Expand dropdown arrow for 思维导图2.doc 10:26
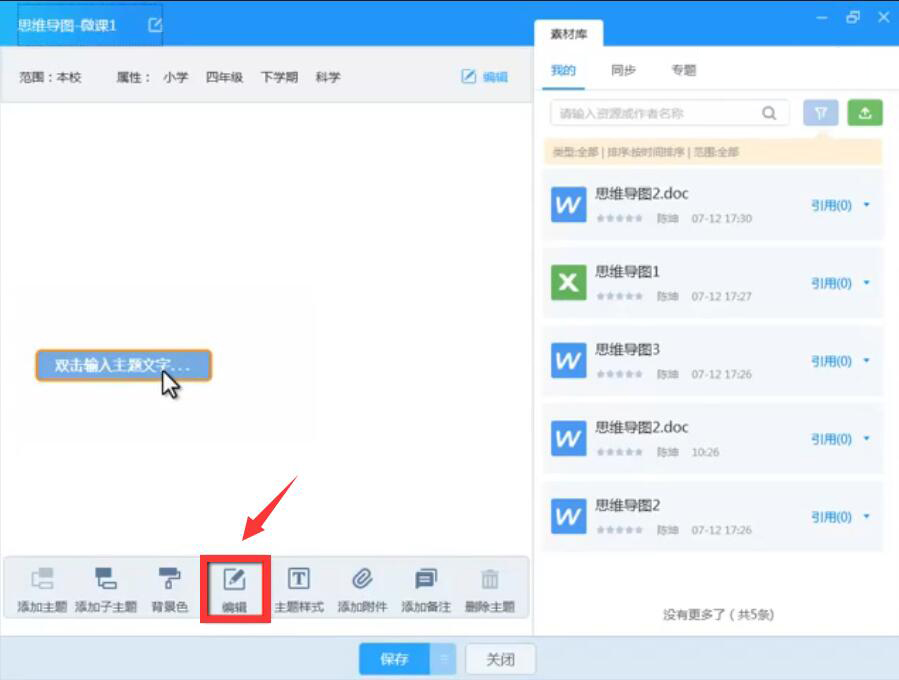This screenshot has width=899, height=680. click(x=866, y=439)
